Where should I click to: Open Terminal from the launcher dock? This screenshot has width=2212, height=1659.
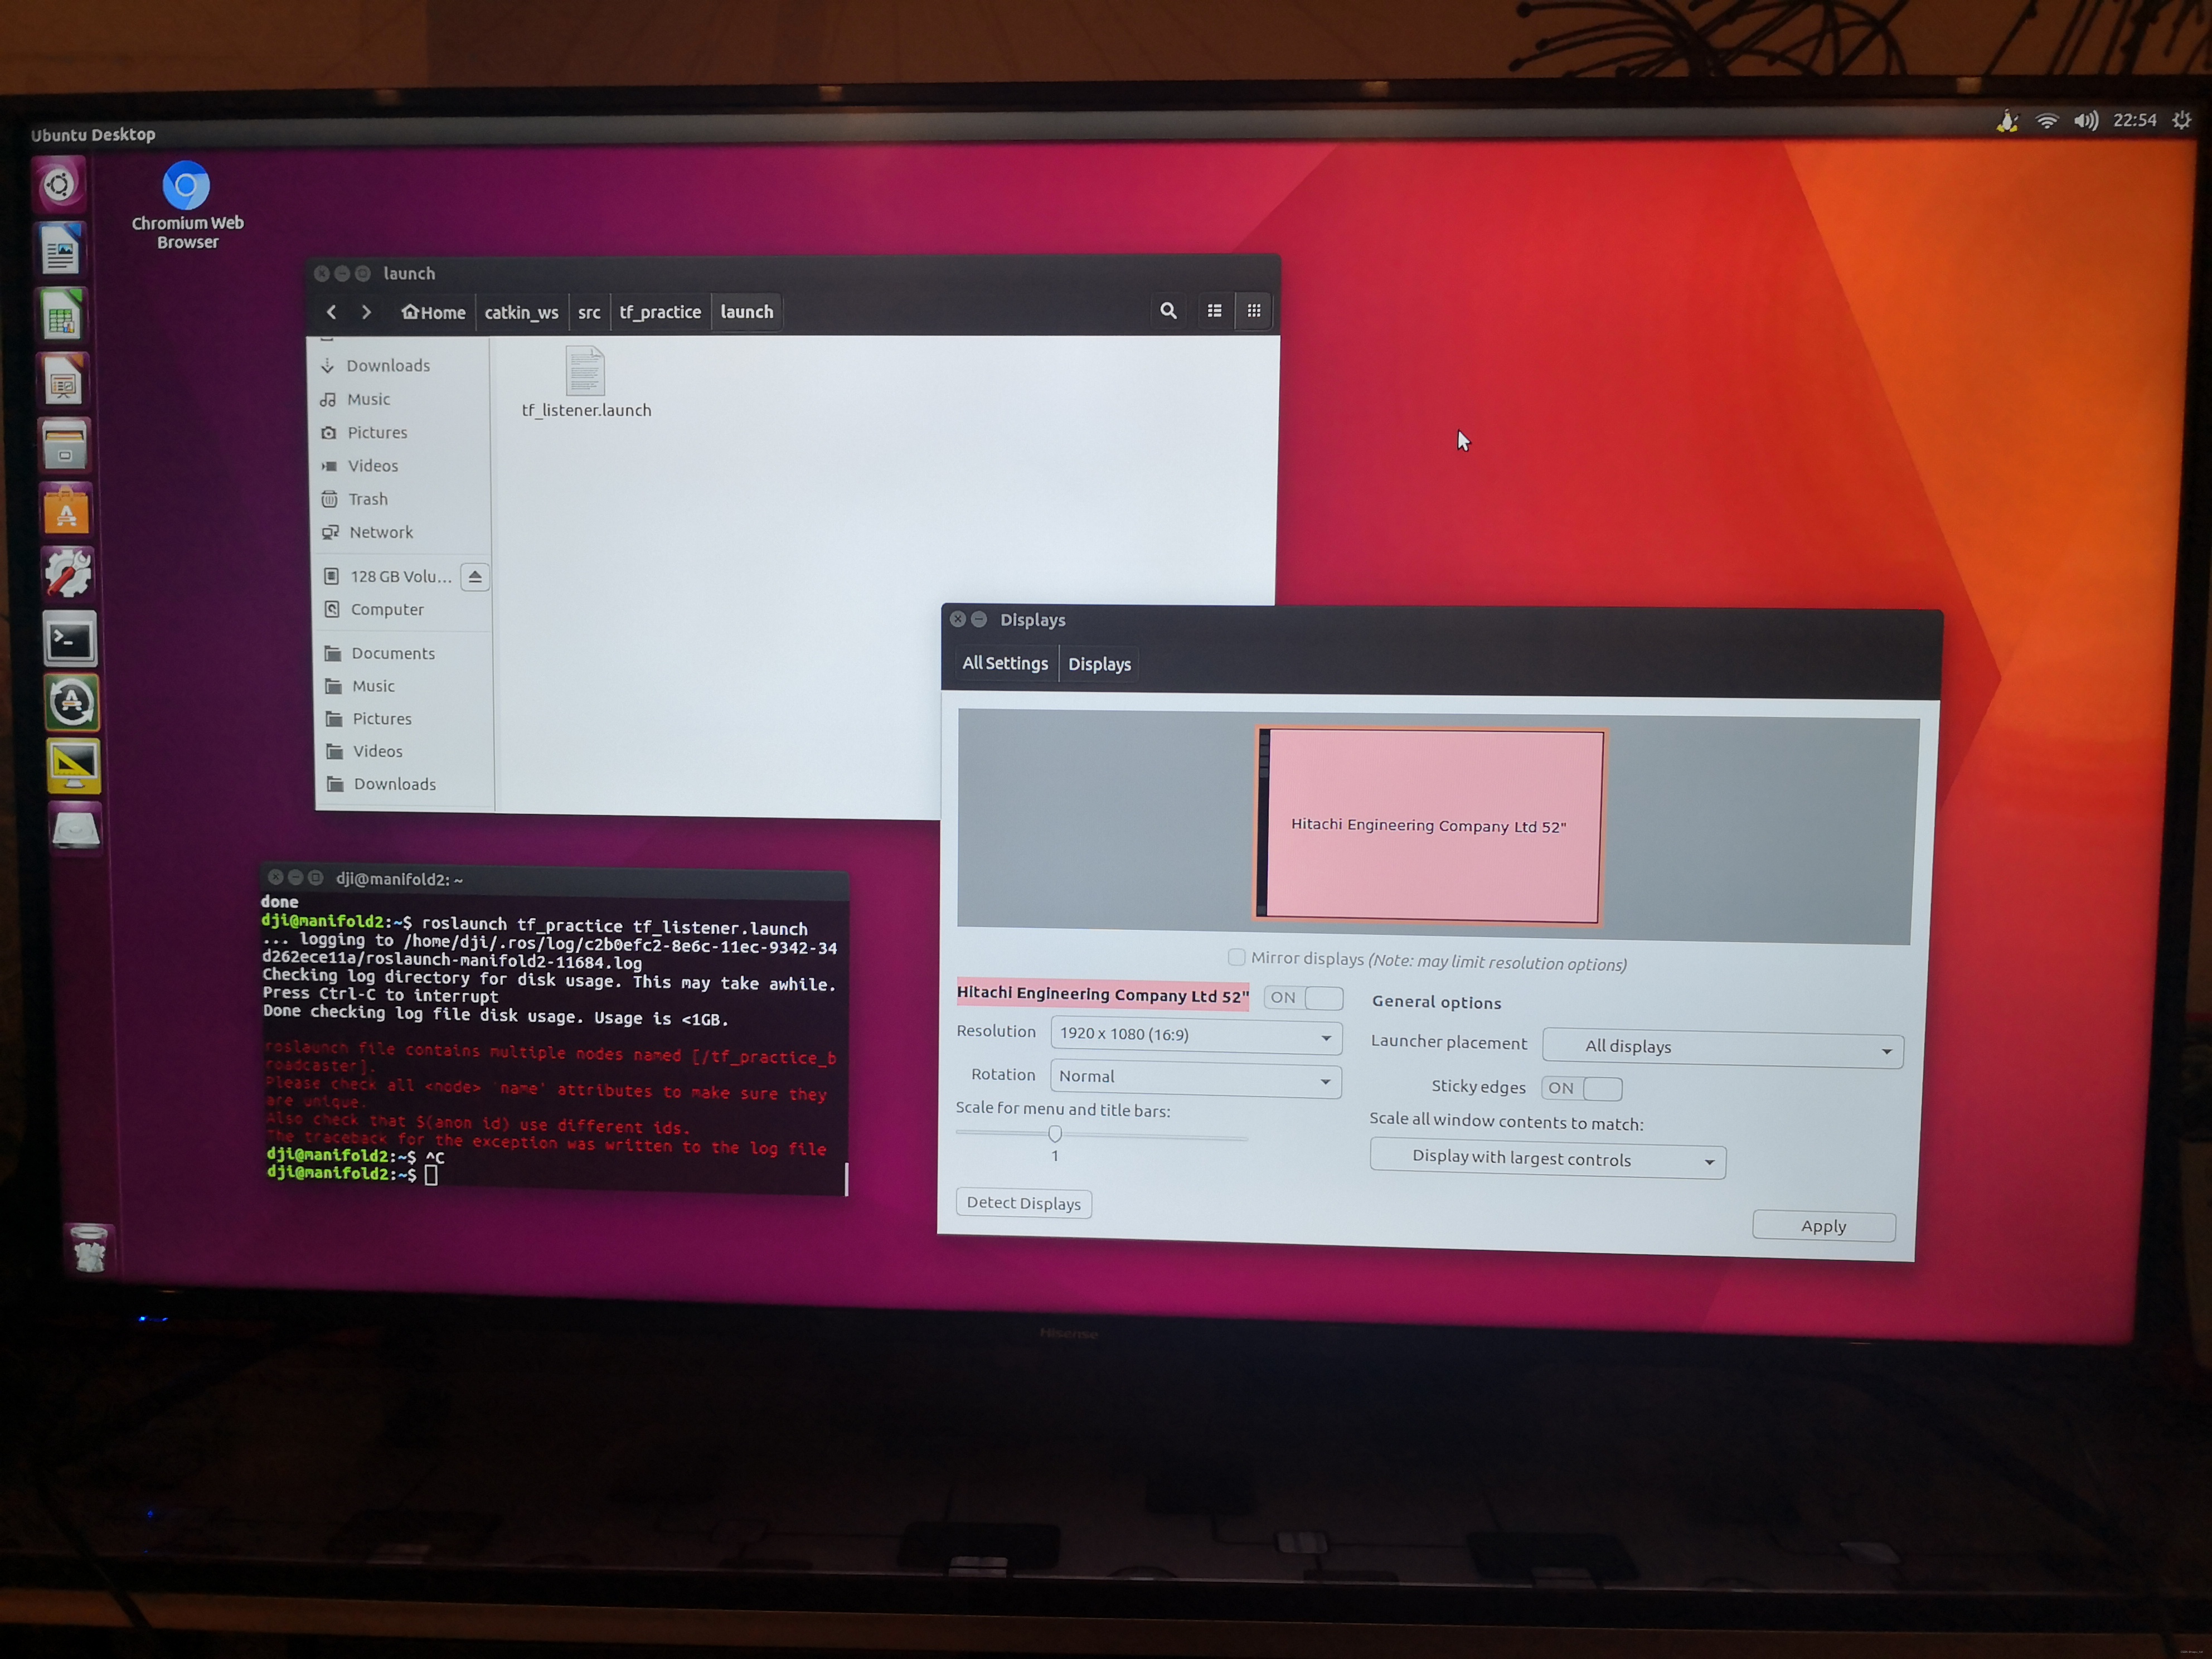coord(70,640)
